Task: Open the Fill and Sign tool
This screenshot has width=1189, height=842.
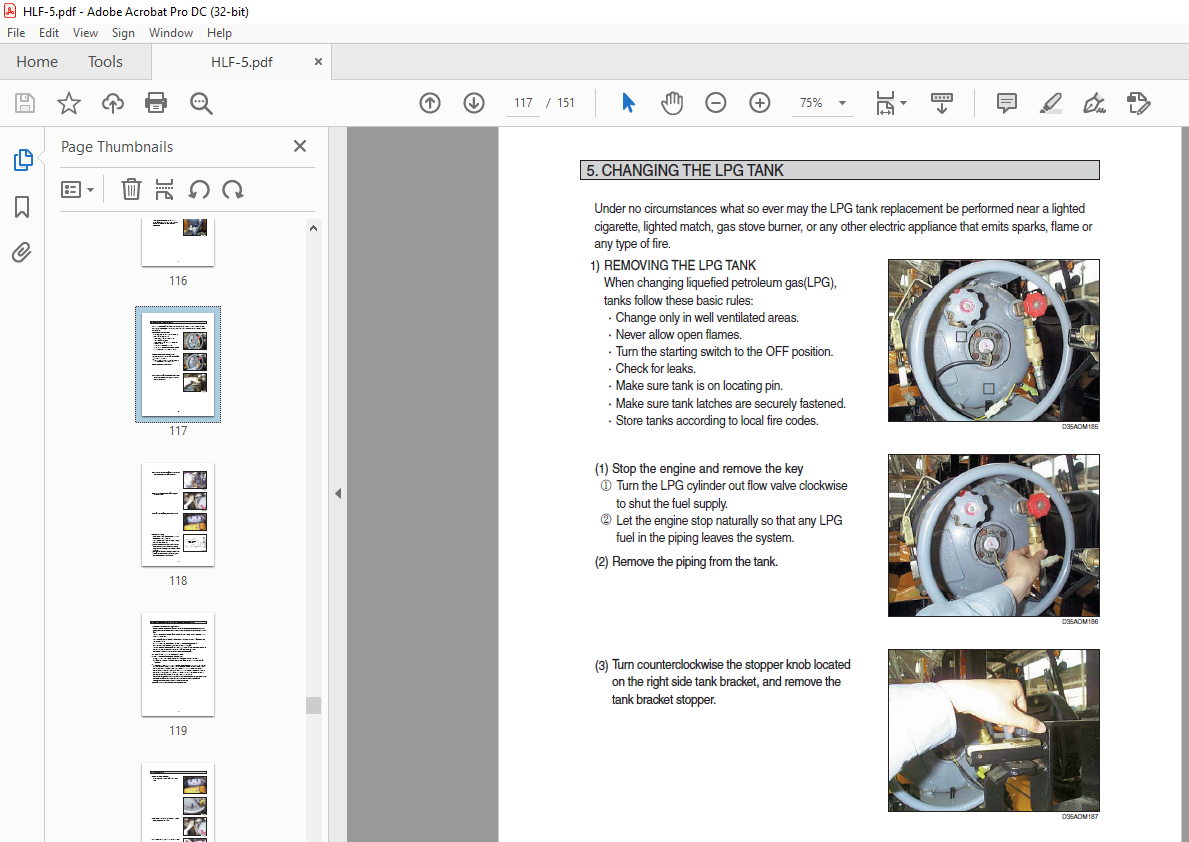Action: [x=1094, y=102]
